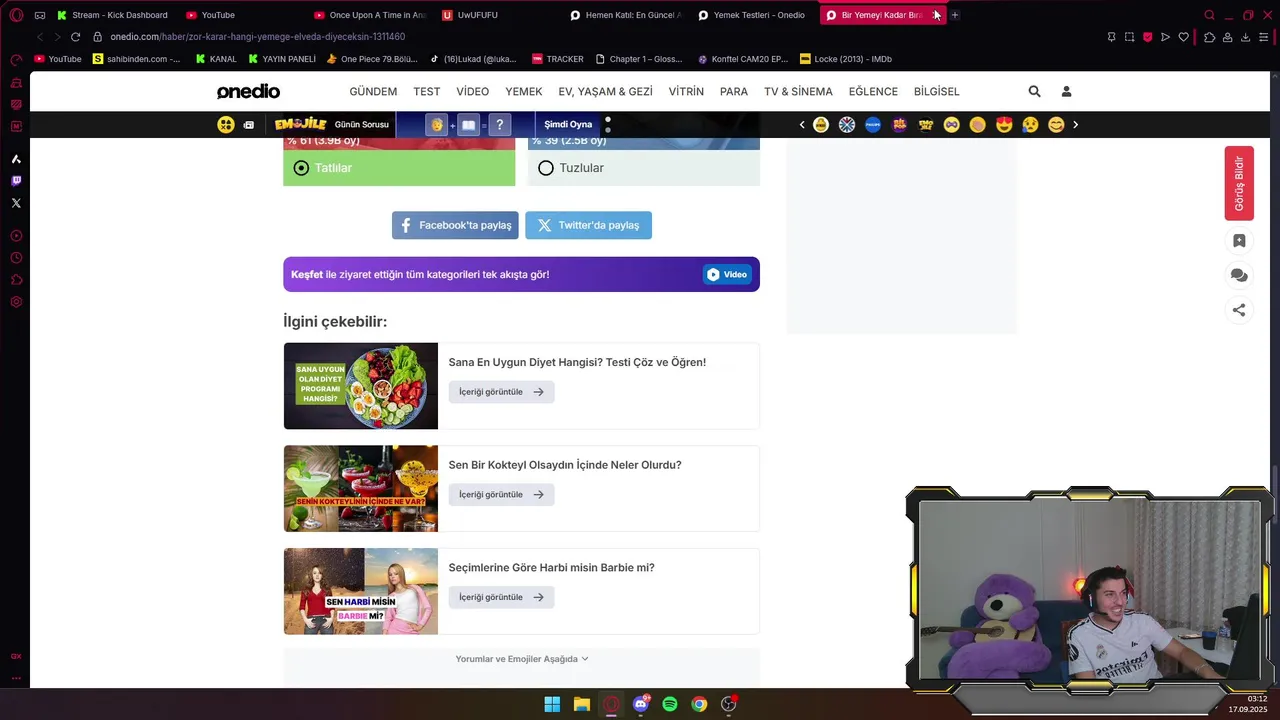Click Şimdi Oyna in the Emojile bar
Viewport: 1280px width, 720px height.
click(x=568, y=125)
